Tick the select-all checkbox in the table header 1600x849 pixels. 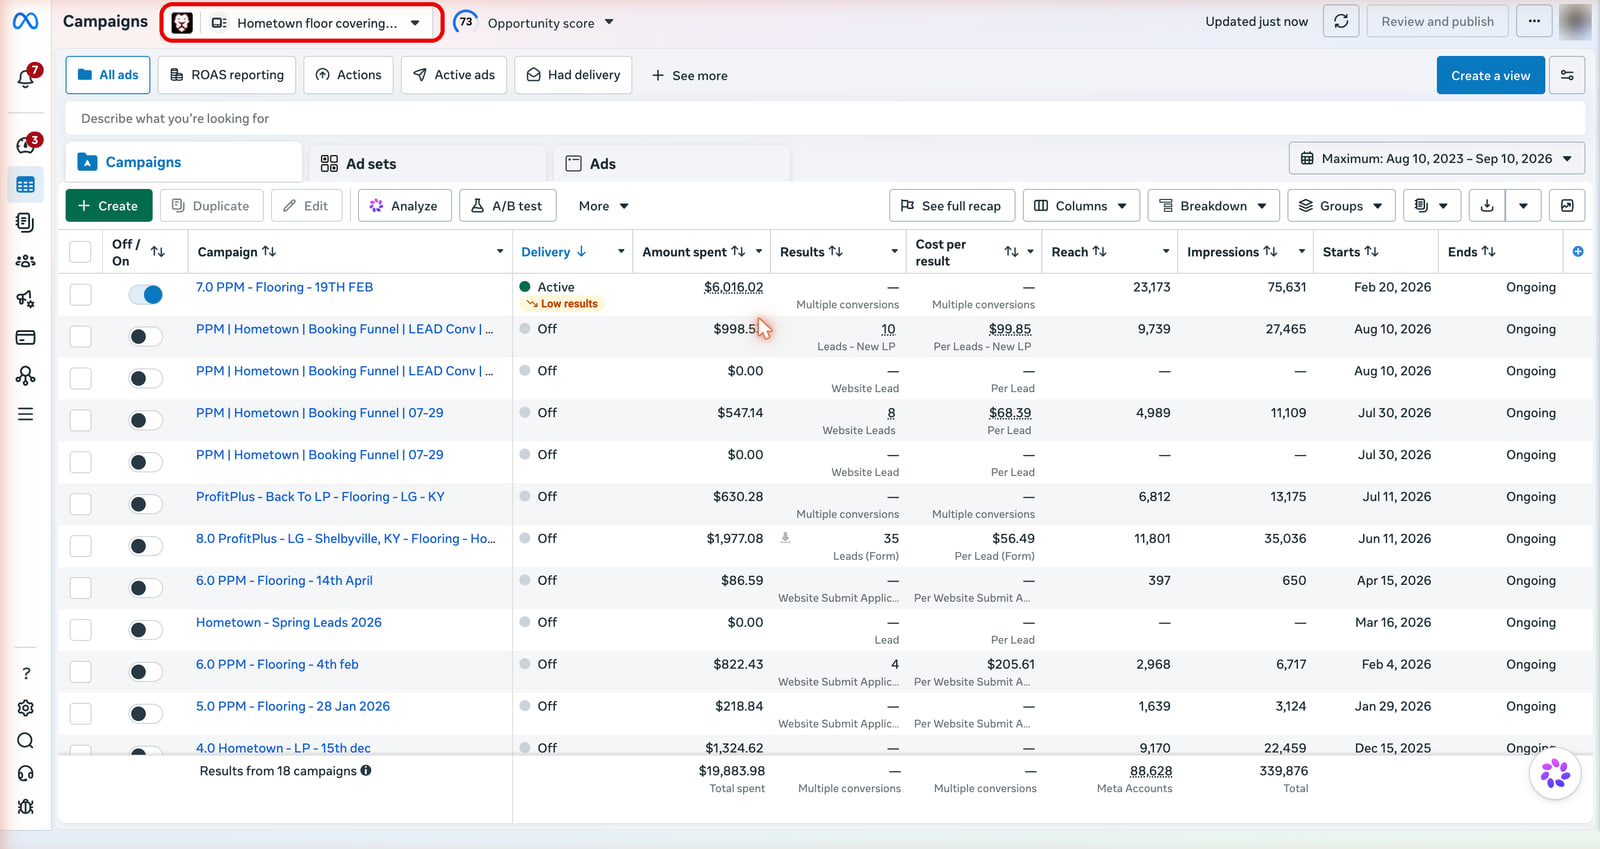coord(81,252)
